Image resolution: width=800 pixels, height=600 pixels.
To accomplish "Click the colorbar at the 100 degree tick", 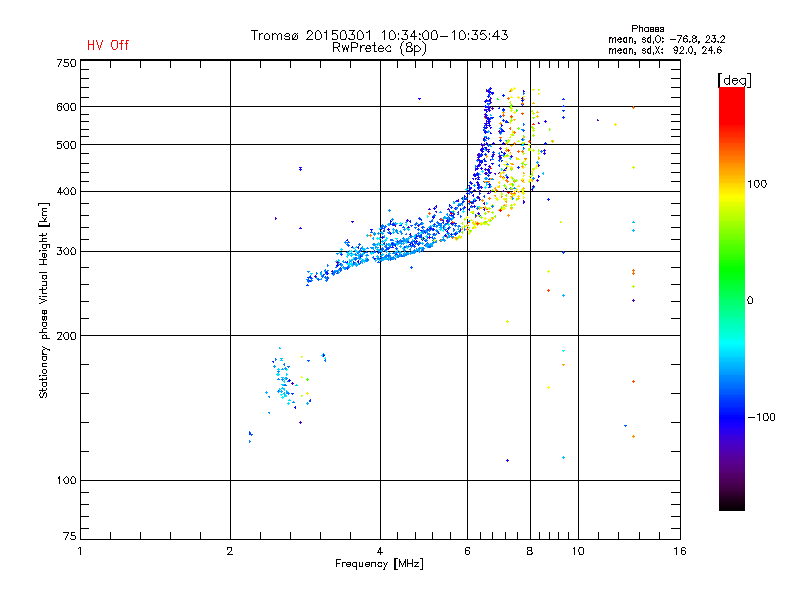I will [x=732, y=184].
